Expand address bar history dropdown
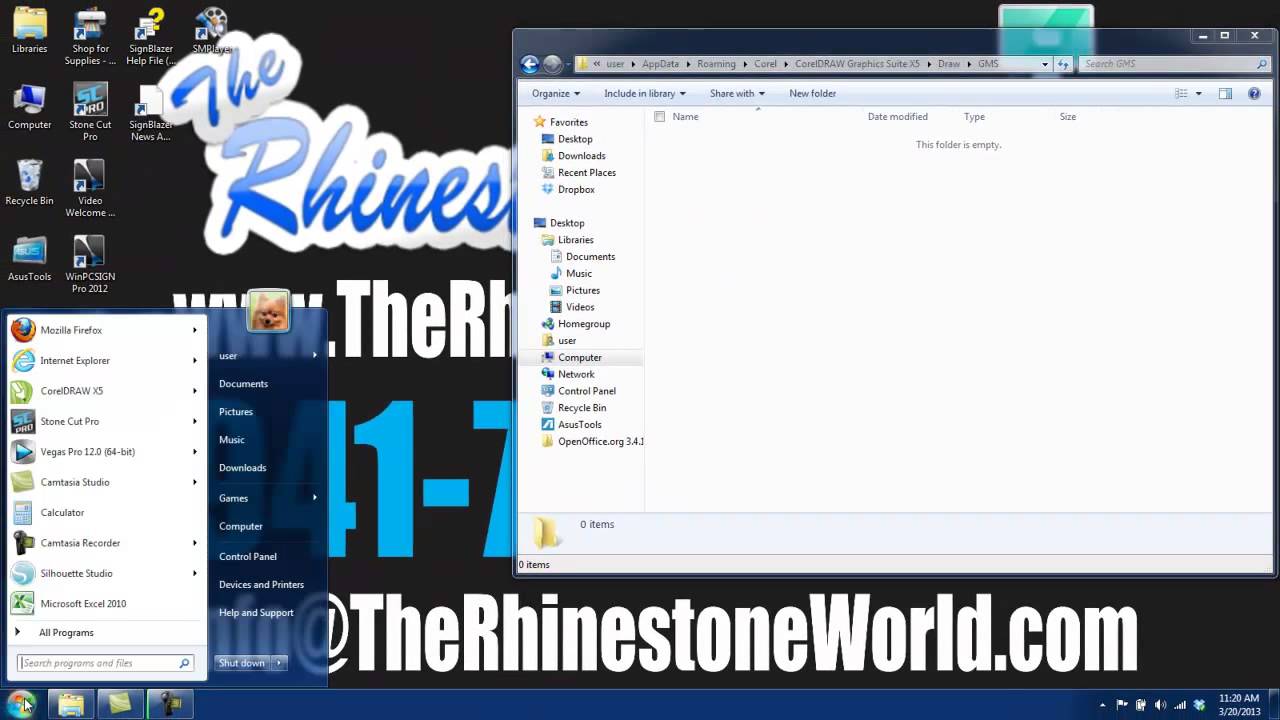This screenshot has width=1280, height=720. [x=1045, y=64]
